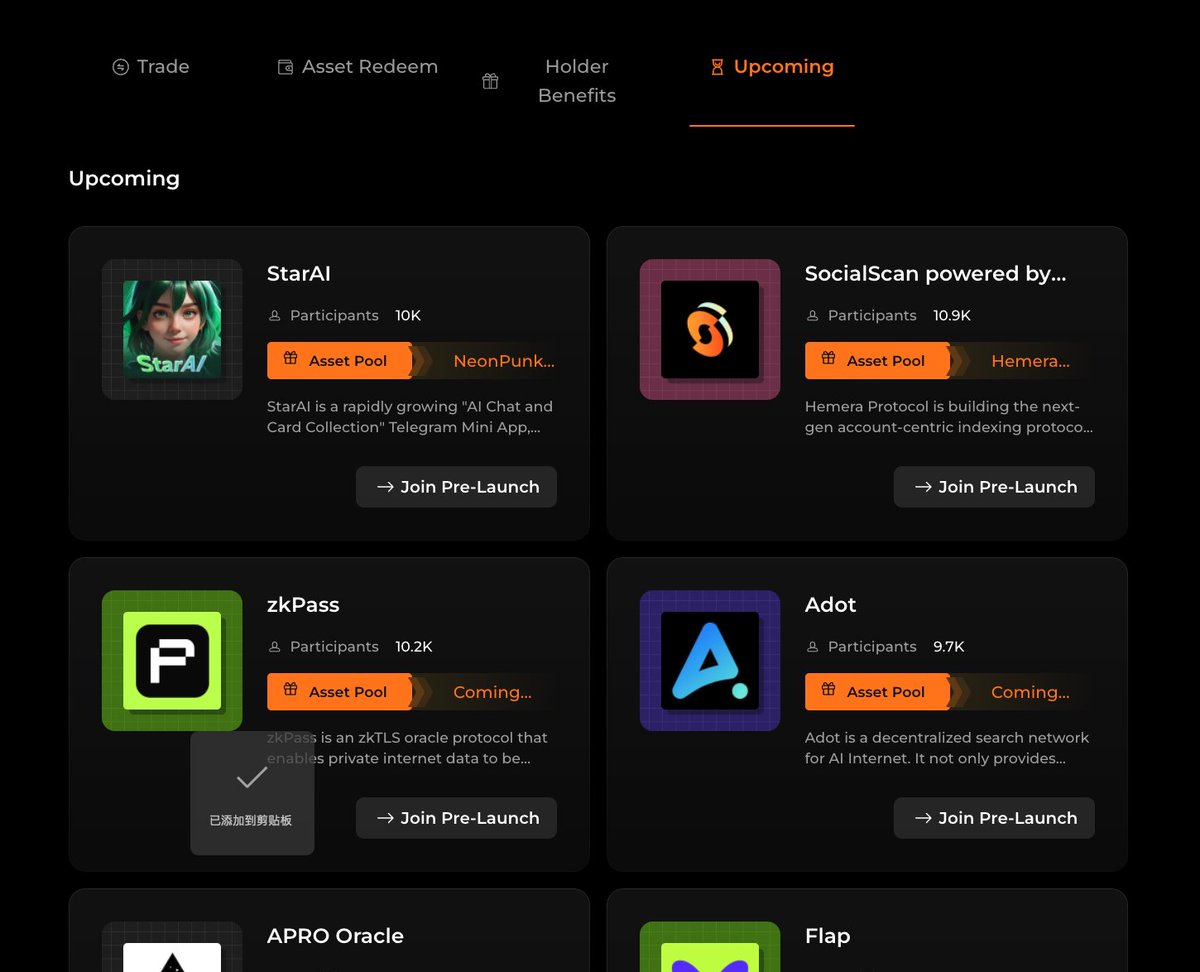Click the zkPass participants count 10.2K
The image size is (1200, 972).
pyautogui.click(x=414, y=646)
